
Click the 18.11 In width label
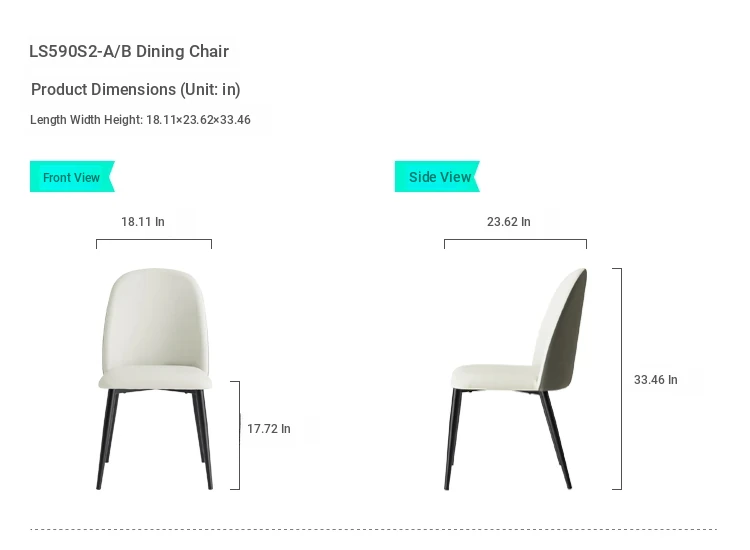[x=143, y=222]
